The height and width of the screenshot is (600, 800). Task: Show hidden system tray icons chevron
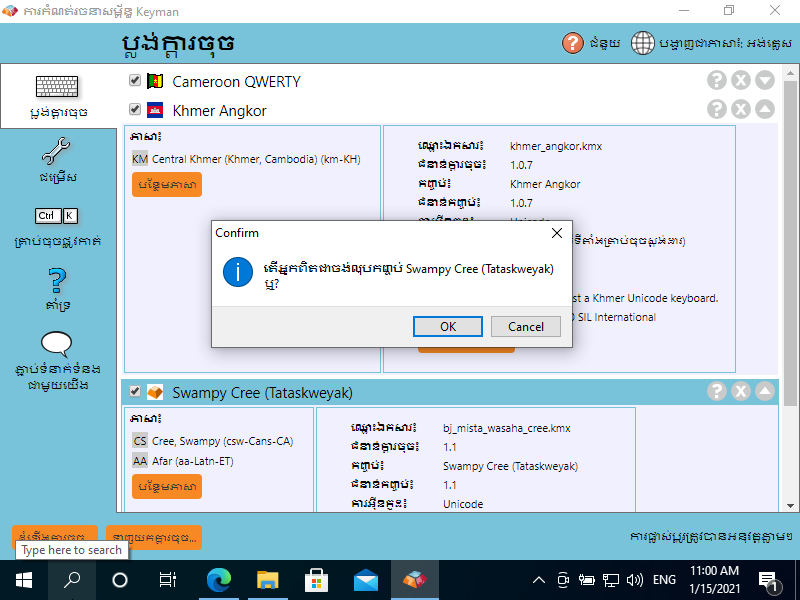(539, 580)
